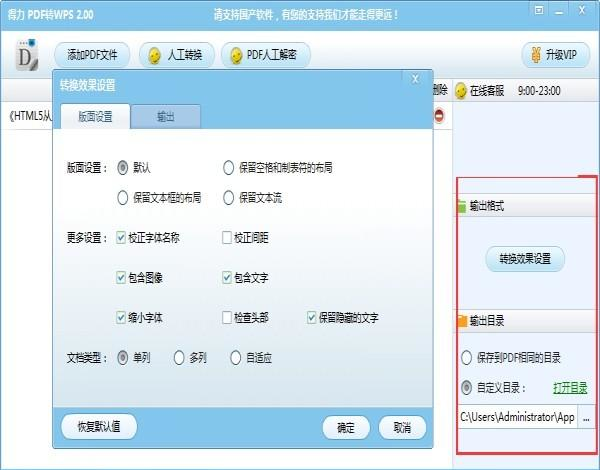Toggle 保留隐藏的文字 checkbox
Image resolution: width=600 pixels, height=470 pixels.
[311, 317]
